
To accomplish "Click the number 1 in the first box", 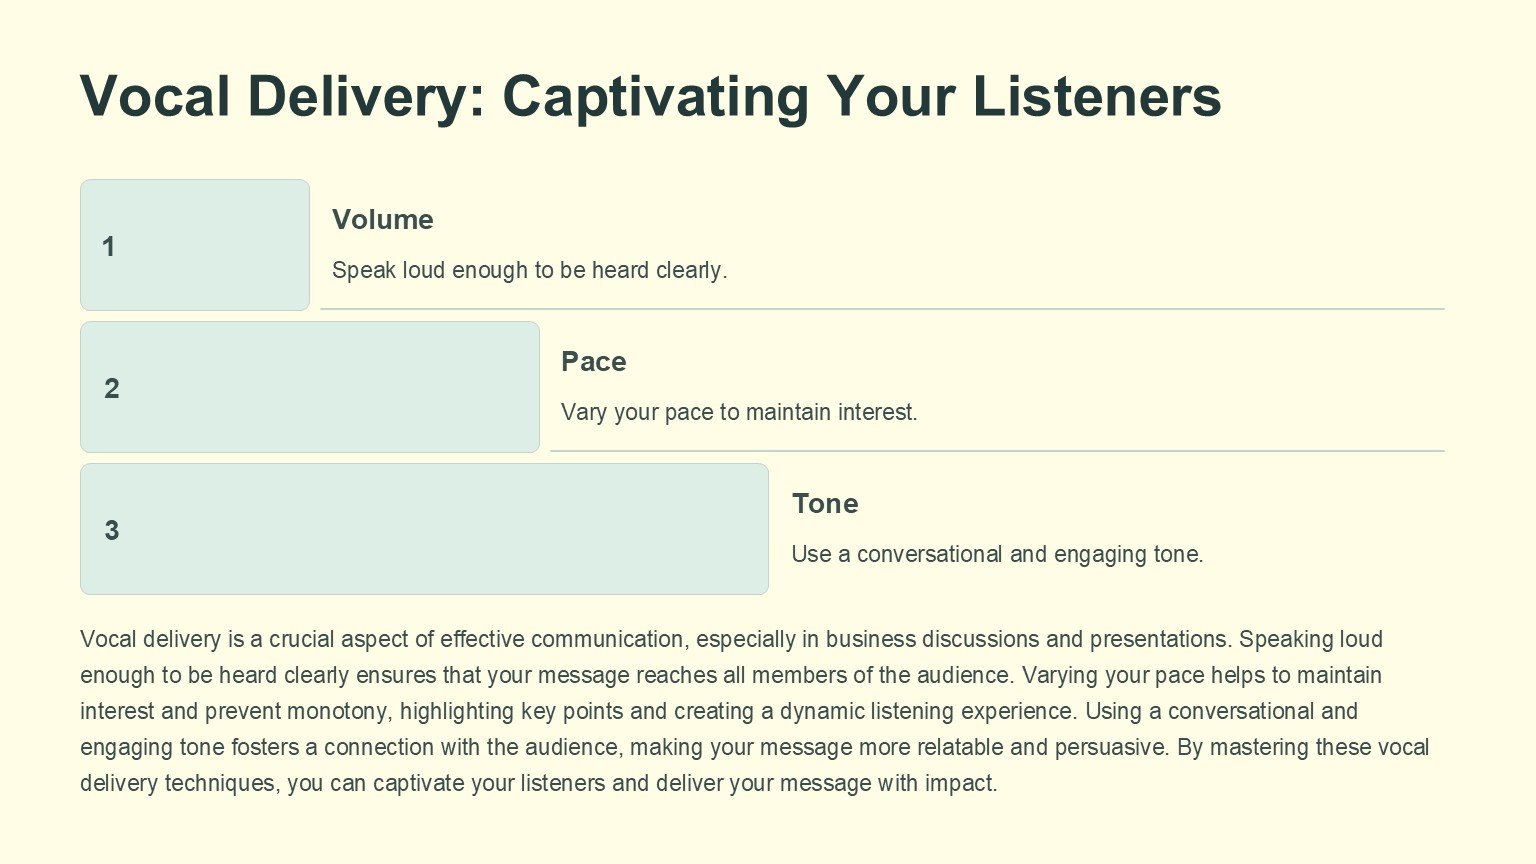I will pyautogui.click(x=109, y=247).
